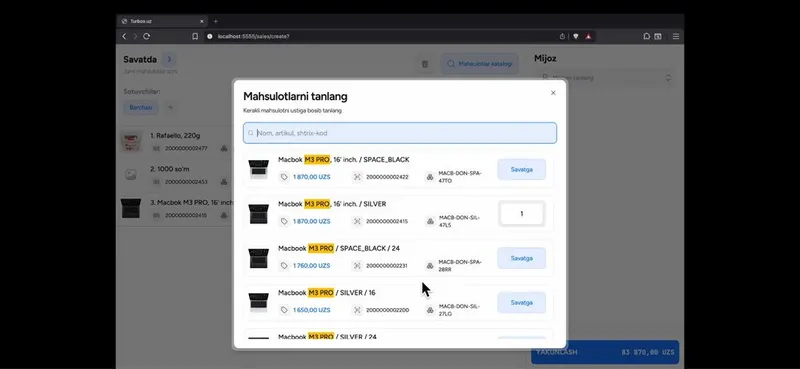Click title Macbok M3 PRO, 16' inch. / SPACE_BLACK
The width and height of the screenshot is (800, 369).
pyautogui.click(x=343, y=160)
